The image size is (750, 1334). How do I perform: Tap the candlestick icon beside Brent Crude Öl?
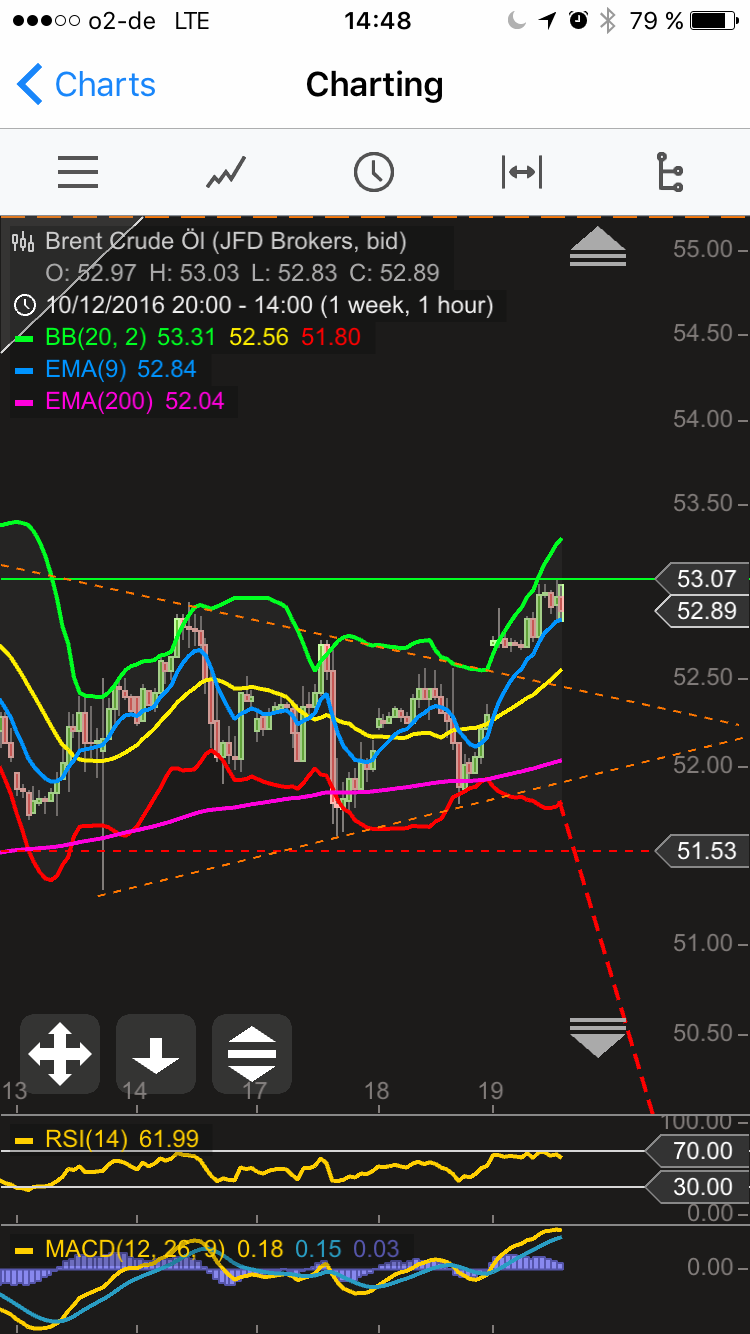tap(23, 241)
